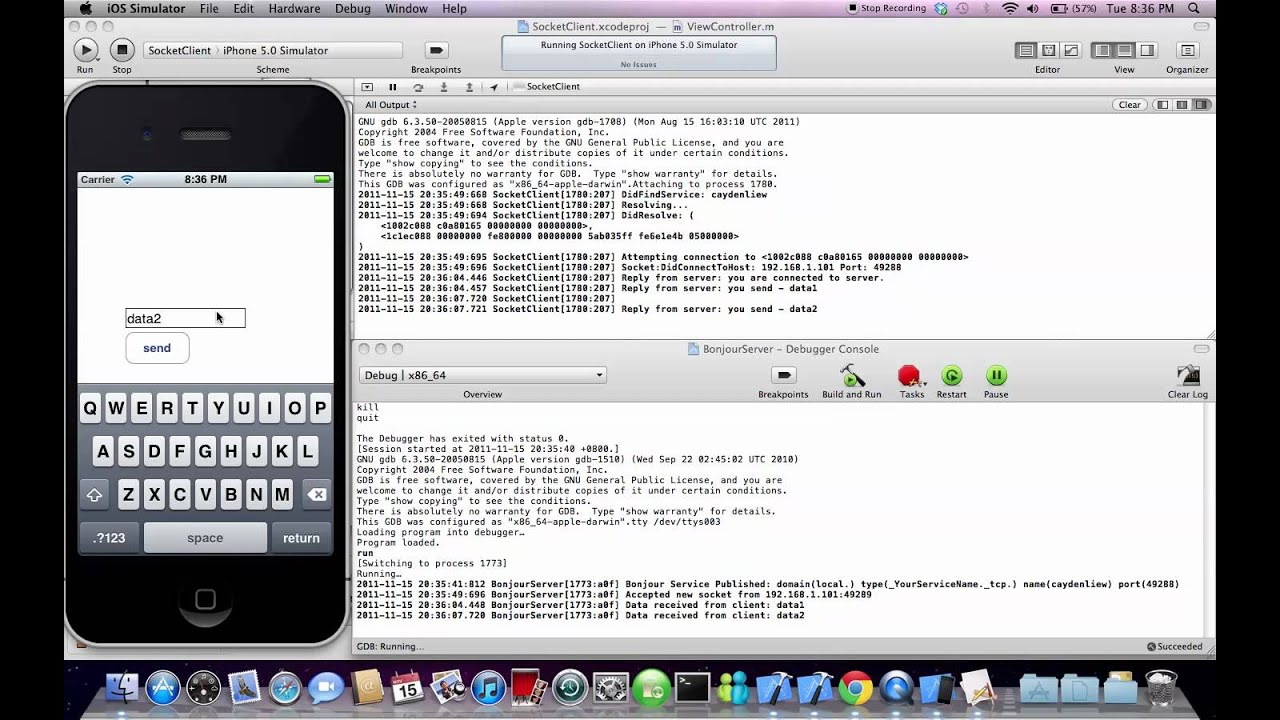
Task: Click the green Restart icon
Action: 952,376
